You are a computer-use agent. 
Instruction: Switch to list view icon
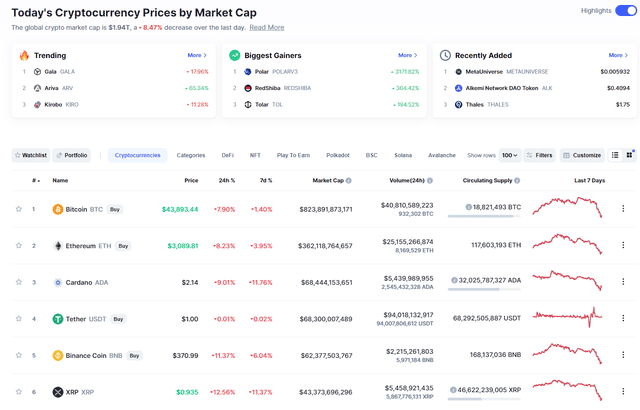616,155
